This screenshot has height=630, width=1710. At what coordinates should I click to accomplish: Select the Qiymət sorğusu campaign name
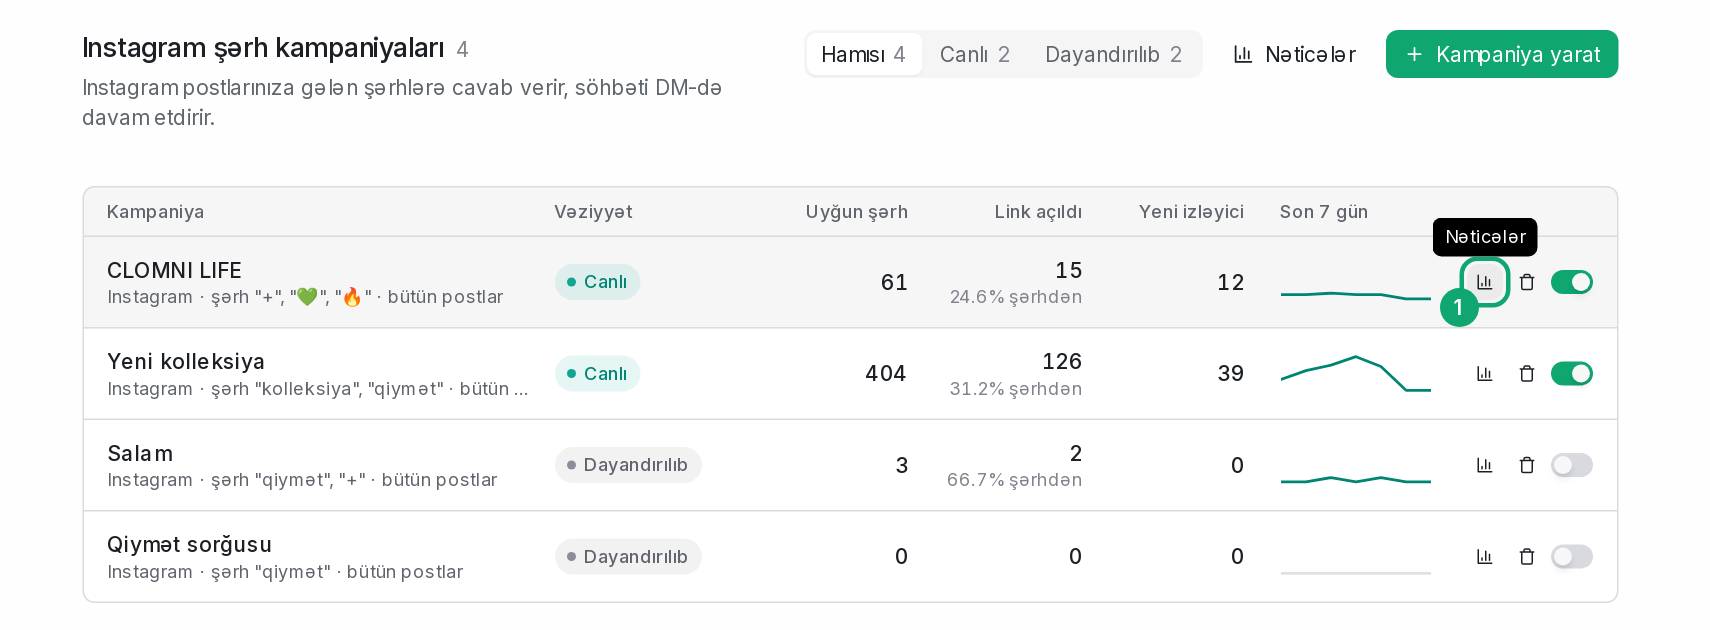tap(189, 544)
